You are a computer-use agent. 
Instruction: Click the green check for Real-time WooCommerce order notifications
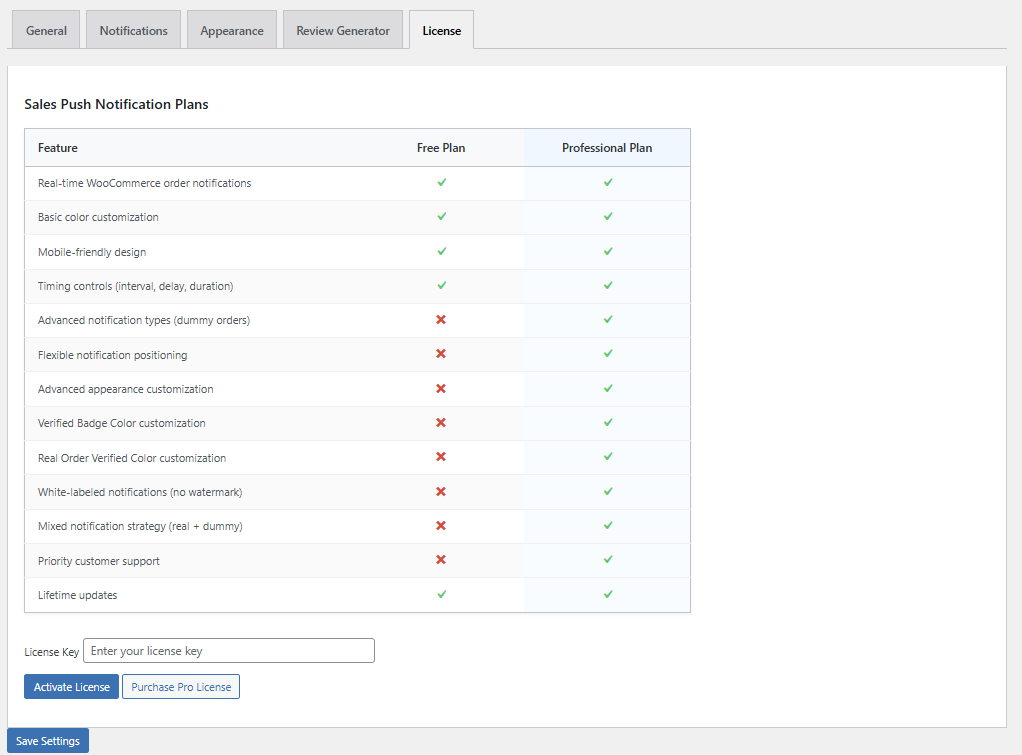click(x=441, y=182)
